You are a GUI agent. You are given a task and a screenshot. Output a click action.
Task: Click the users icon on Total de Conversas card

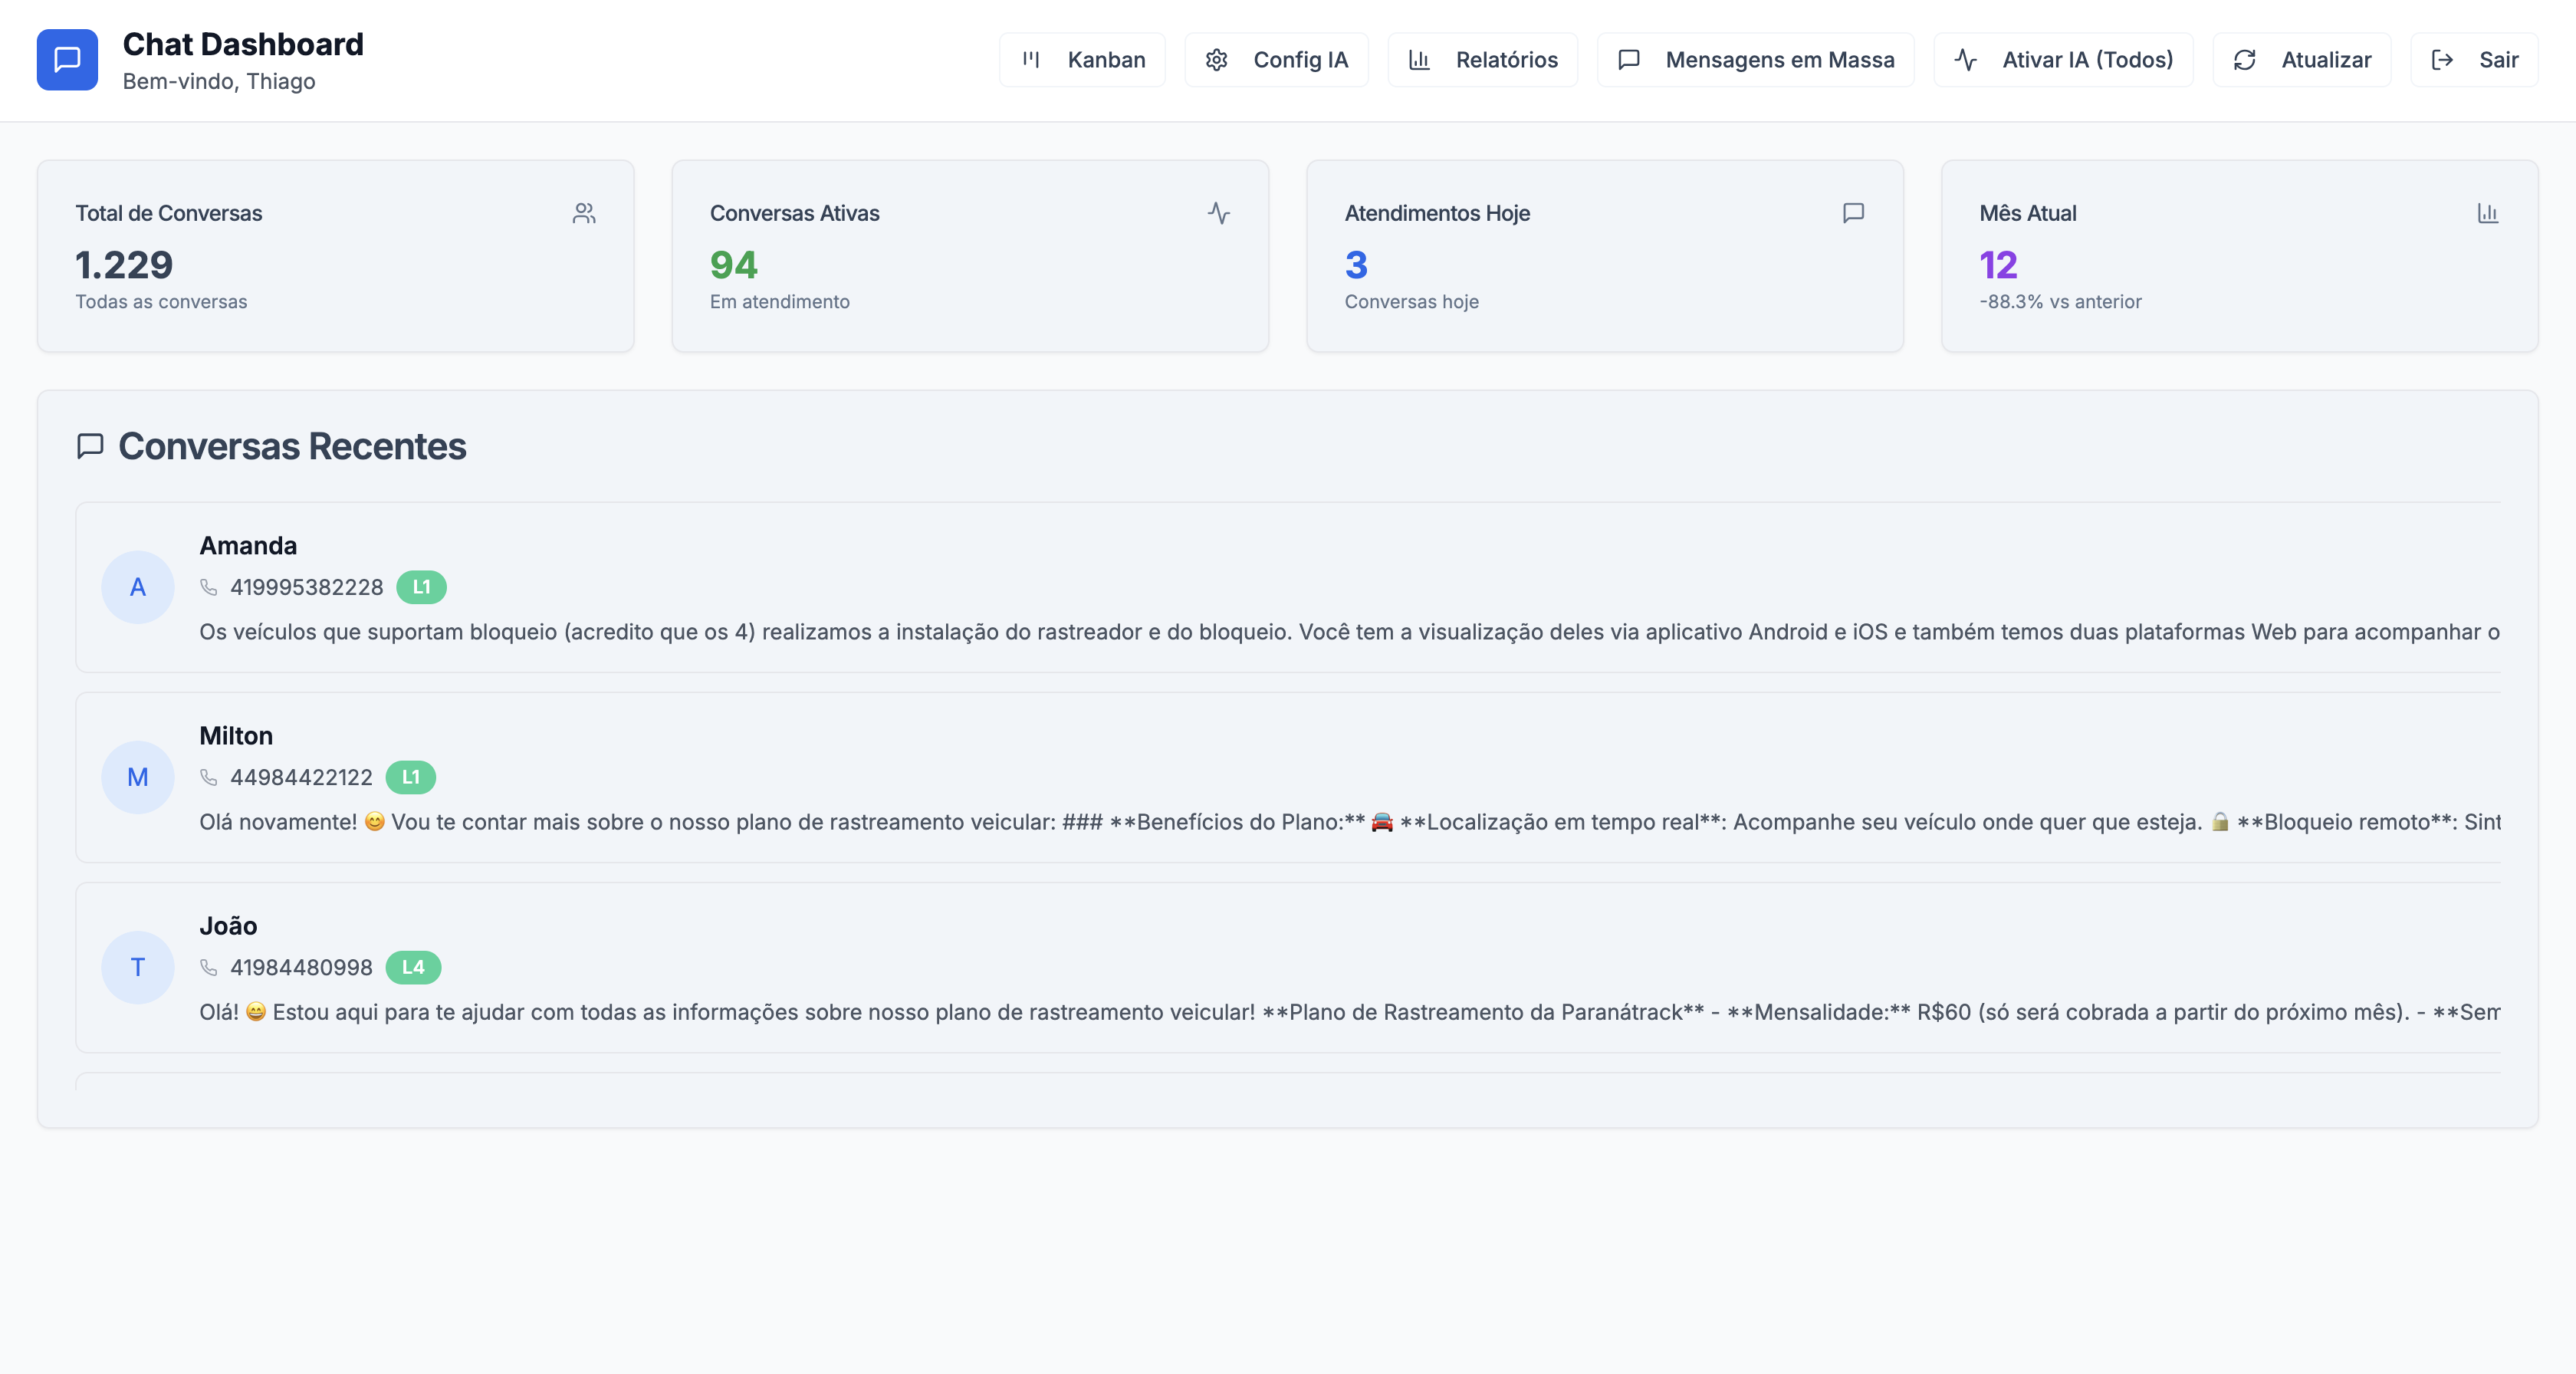click(x=584, y=212)
